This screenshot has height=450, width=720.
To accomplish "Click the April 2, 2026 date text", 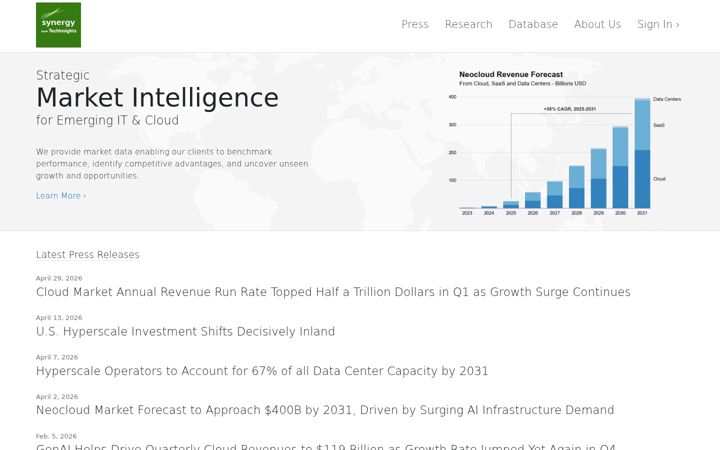I will pyautogui.click(x=57, y=397).
